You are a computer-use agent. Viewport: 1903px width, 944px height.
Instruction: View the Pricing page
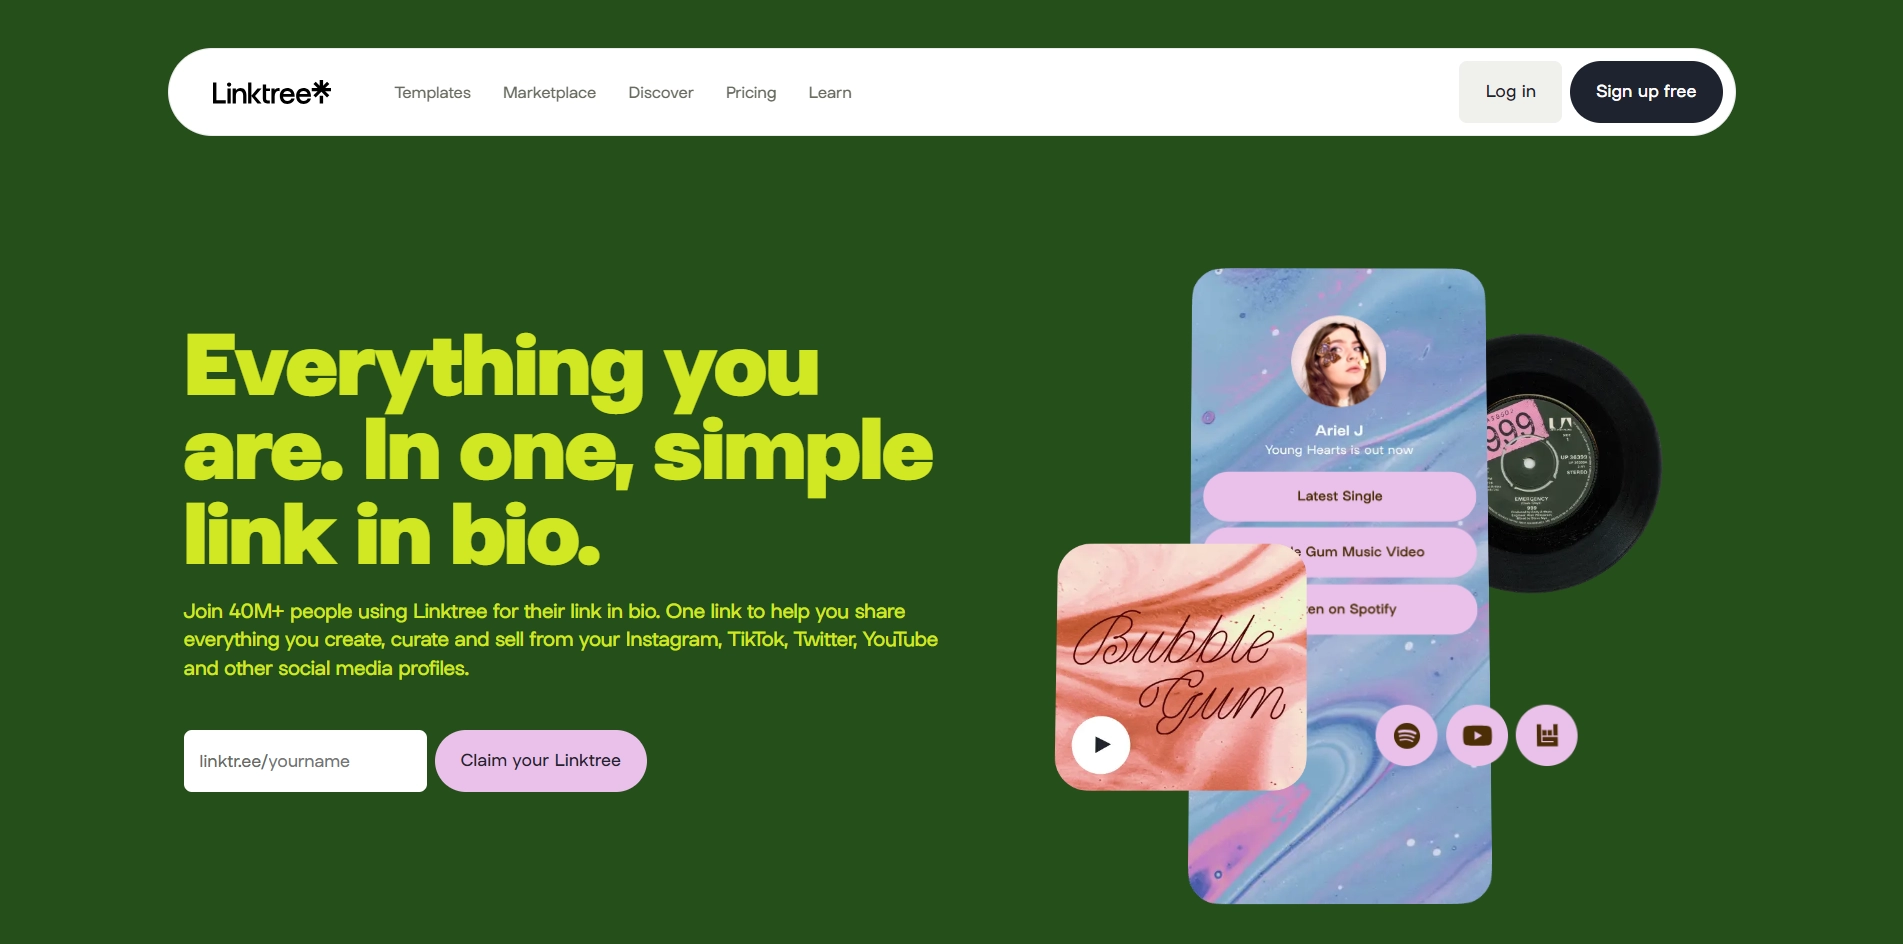751,92
